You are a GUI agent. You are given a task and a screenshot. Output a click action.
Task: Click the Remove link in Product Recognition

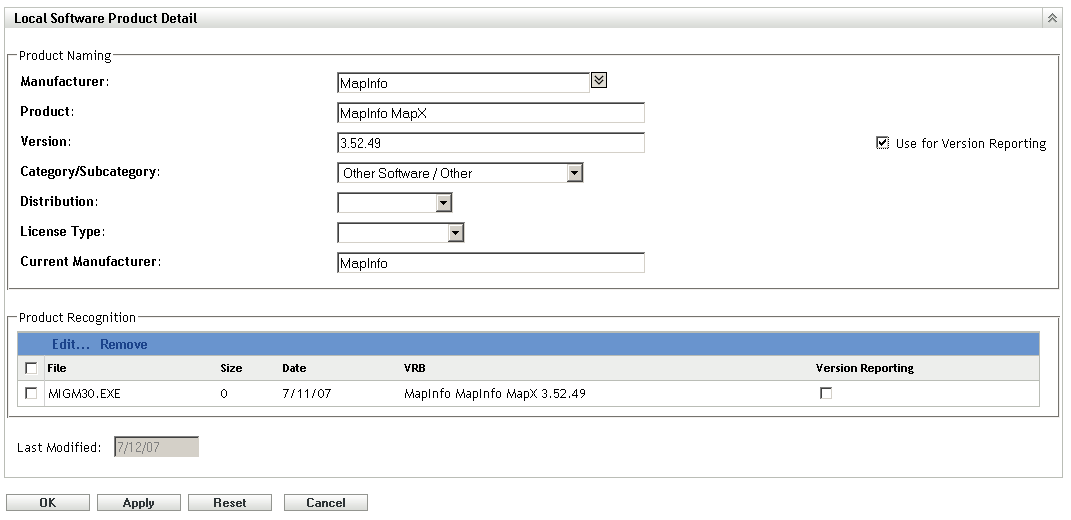pos(124,344)
